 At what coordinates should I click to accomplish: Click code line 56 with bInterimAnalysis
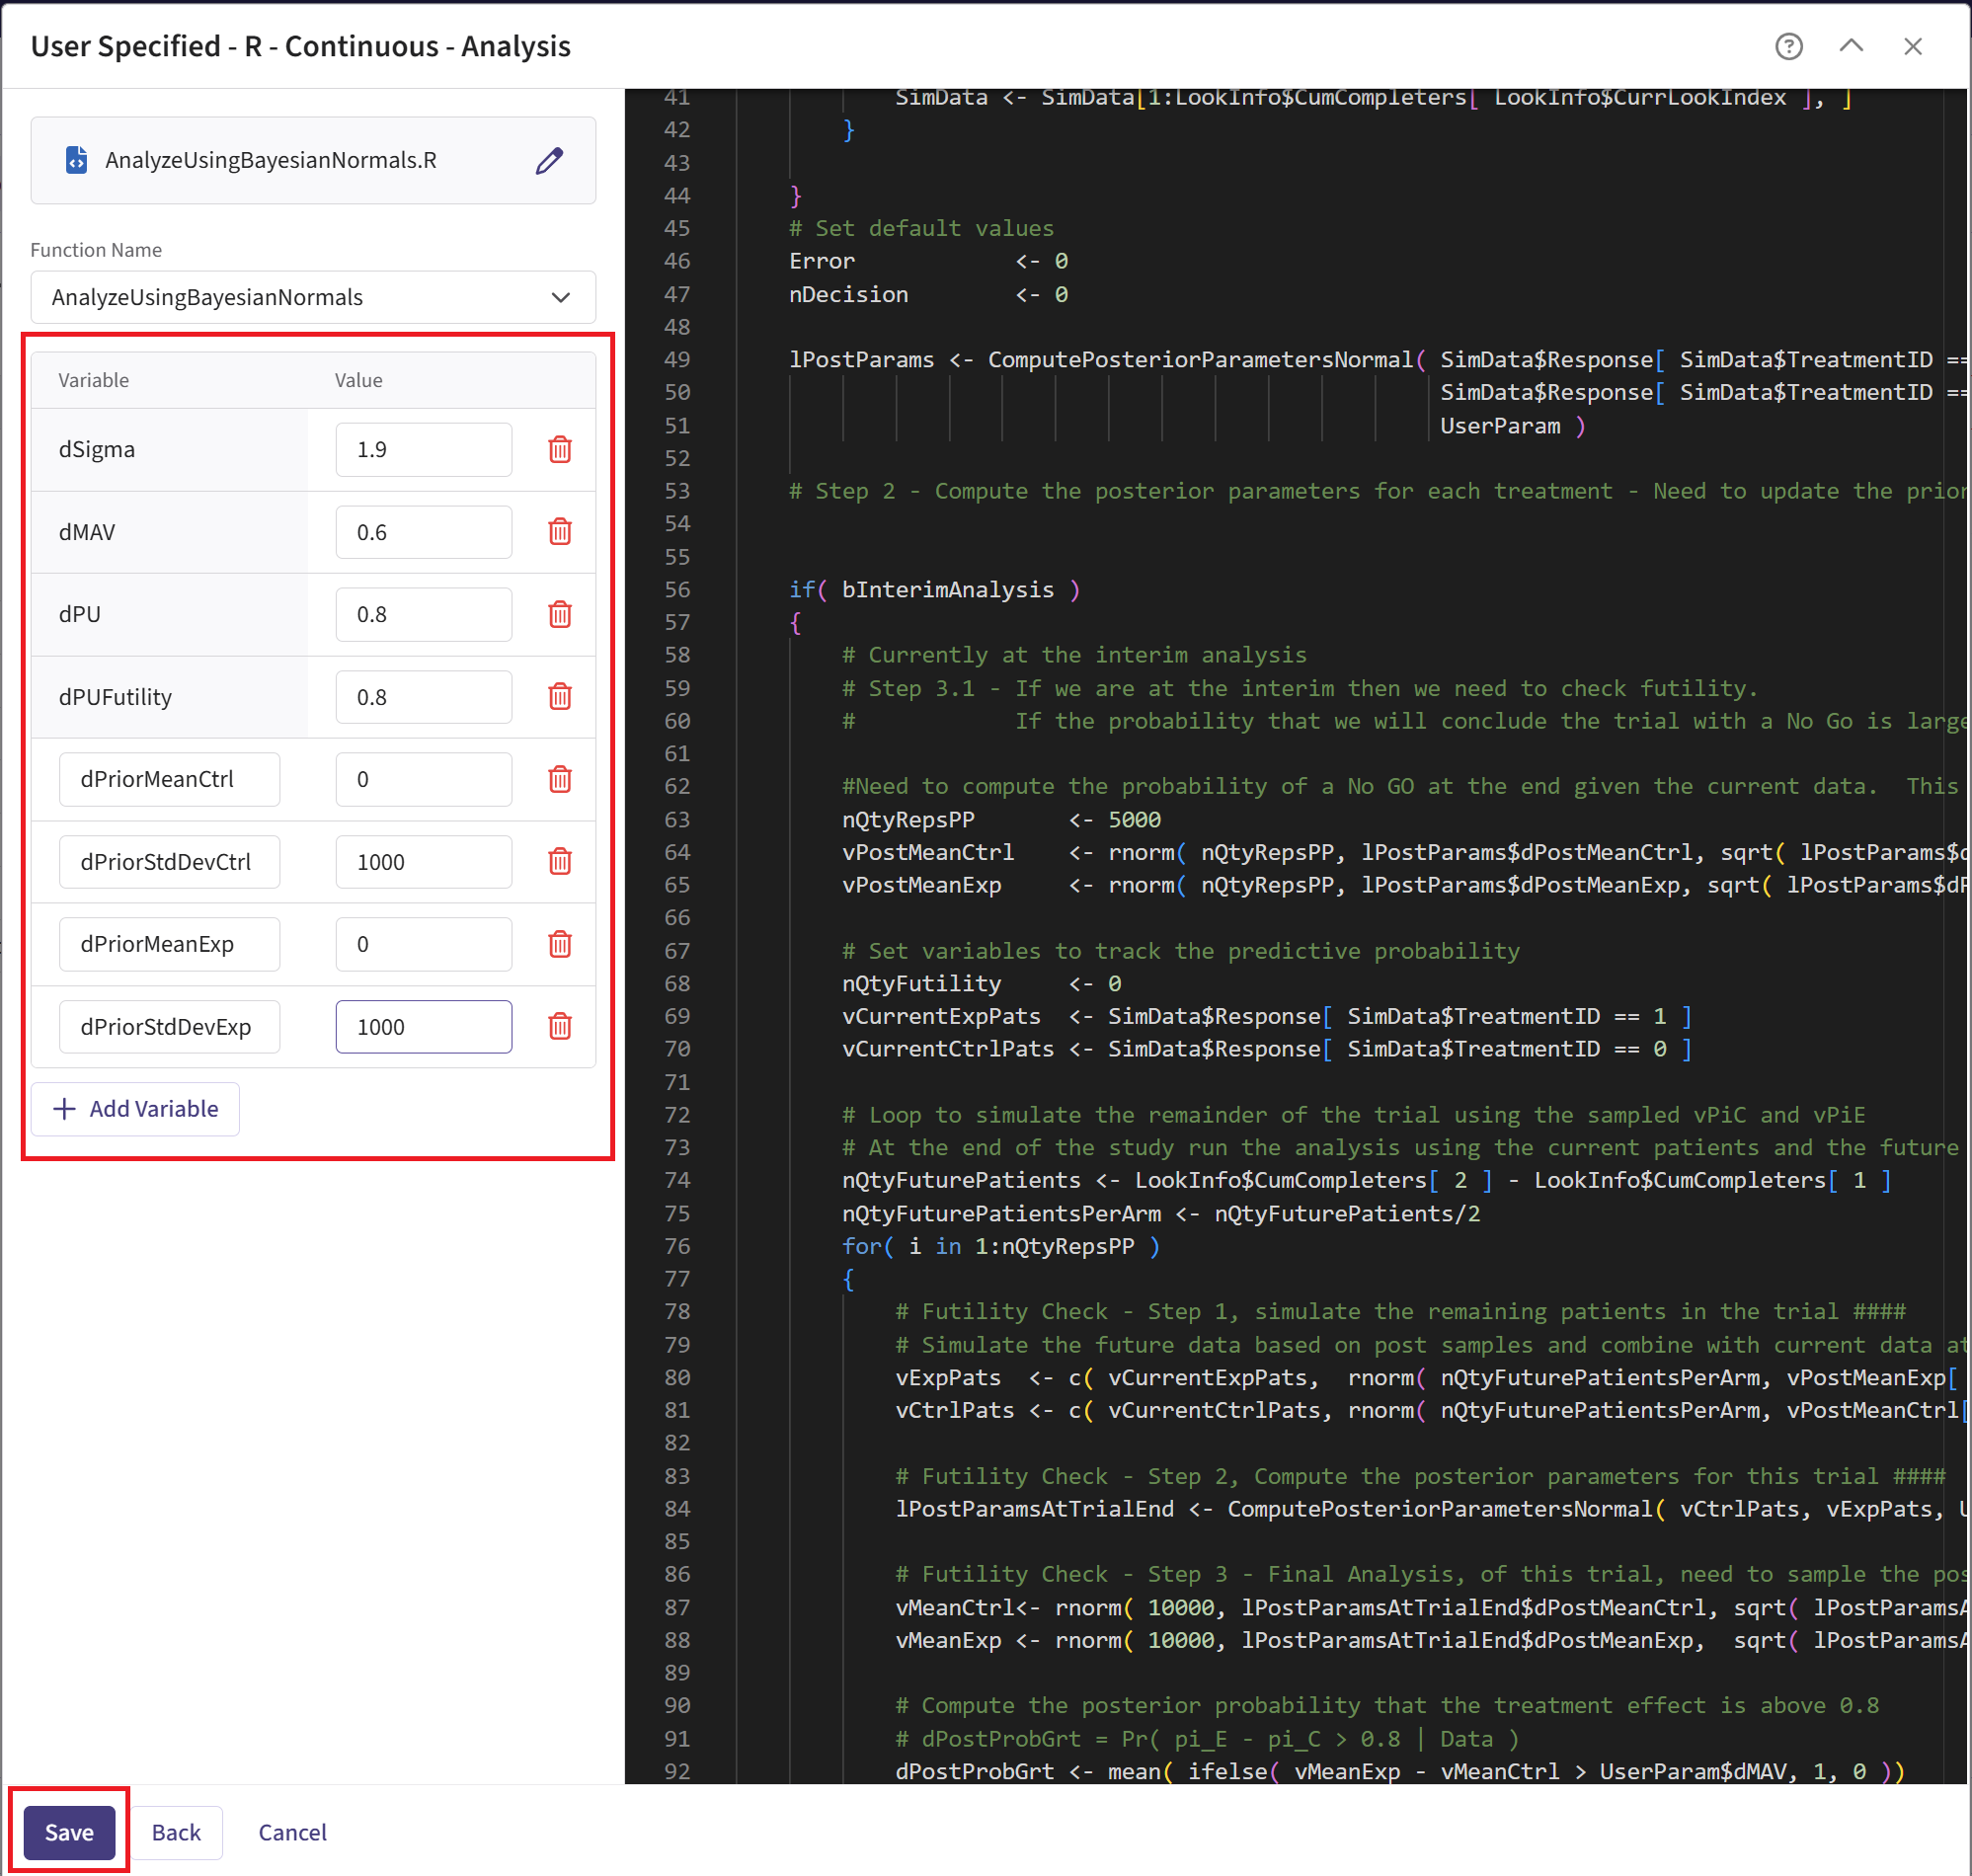(x=946, y=590)
